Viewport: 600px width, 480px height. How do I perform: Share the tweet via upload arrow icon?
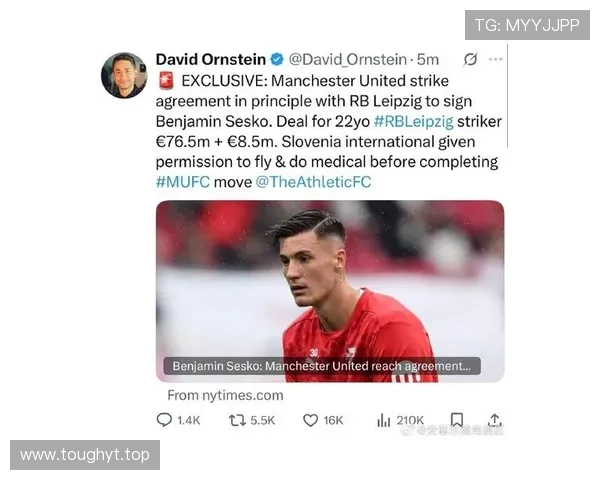pos(495,420)
